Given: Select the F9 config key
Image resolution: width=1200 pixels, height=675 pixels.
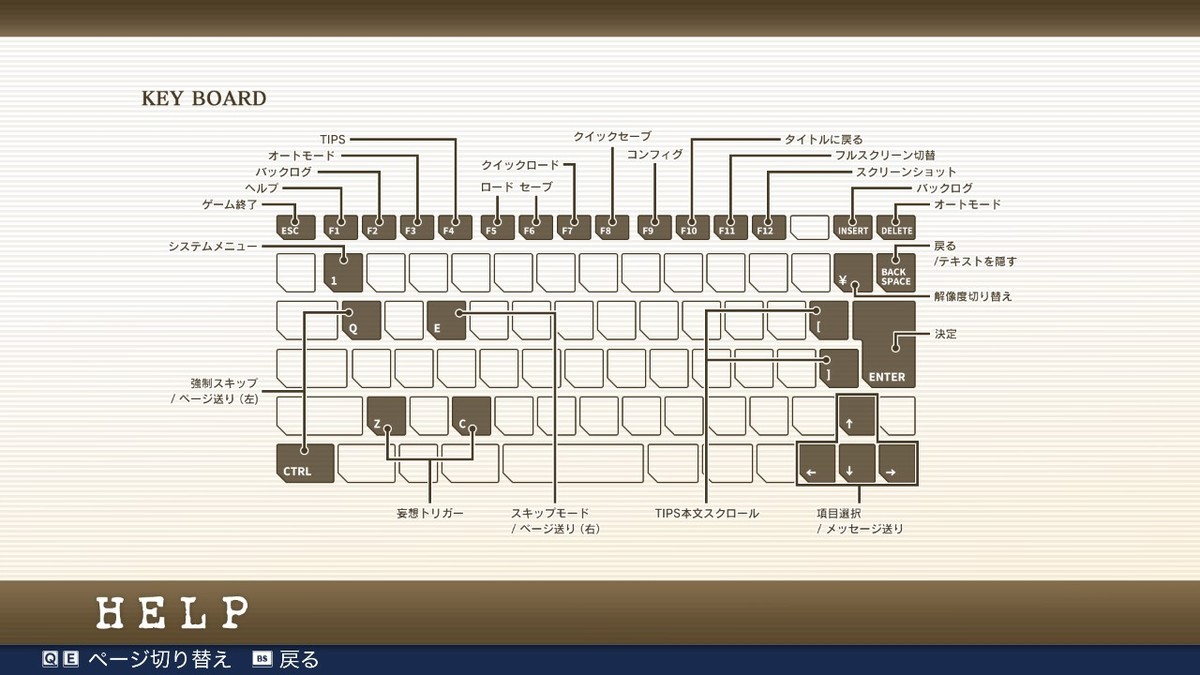Looking at the screenshot, I should [x=654, y=227].
